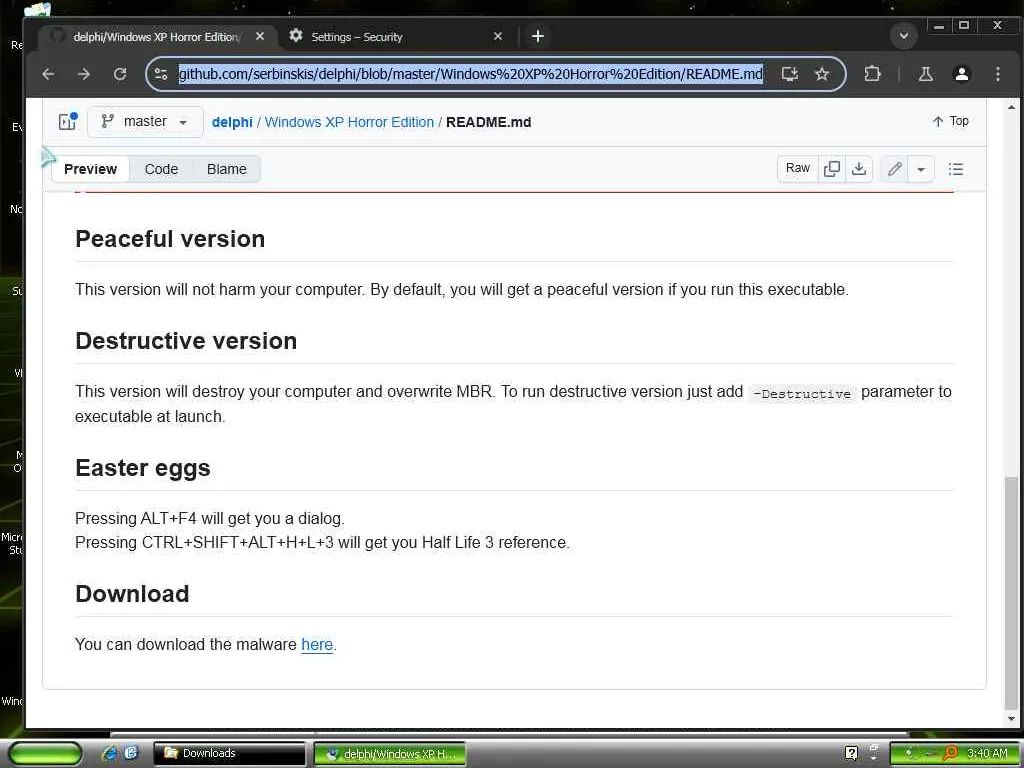Screen dimensions: 1024x768
Task: Reload the current GitHub page
Action: pos(120,74)
